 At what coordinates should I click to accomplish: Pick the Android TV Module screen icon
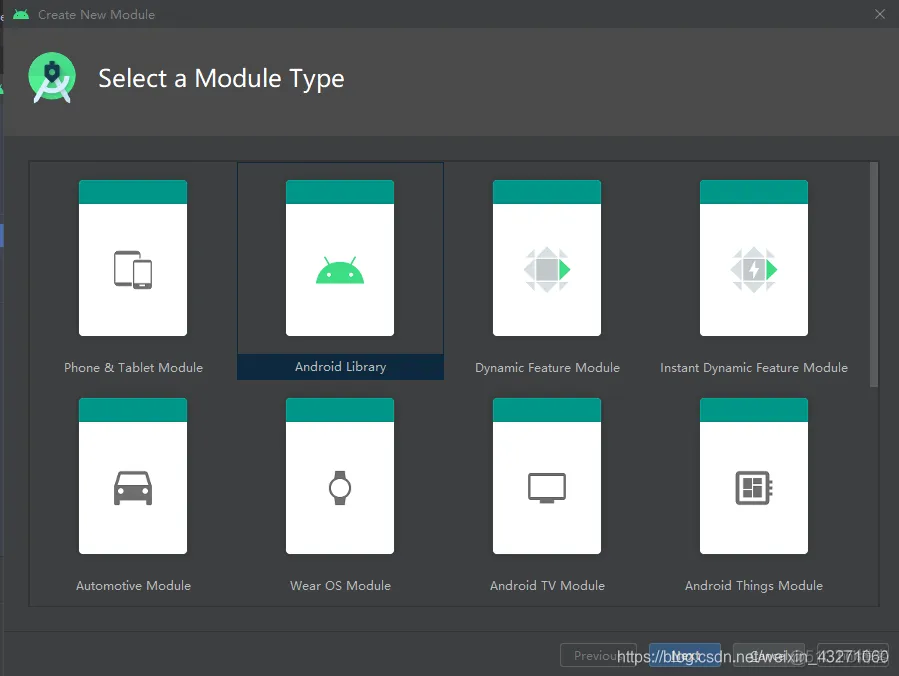(x=547, y=488)
